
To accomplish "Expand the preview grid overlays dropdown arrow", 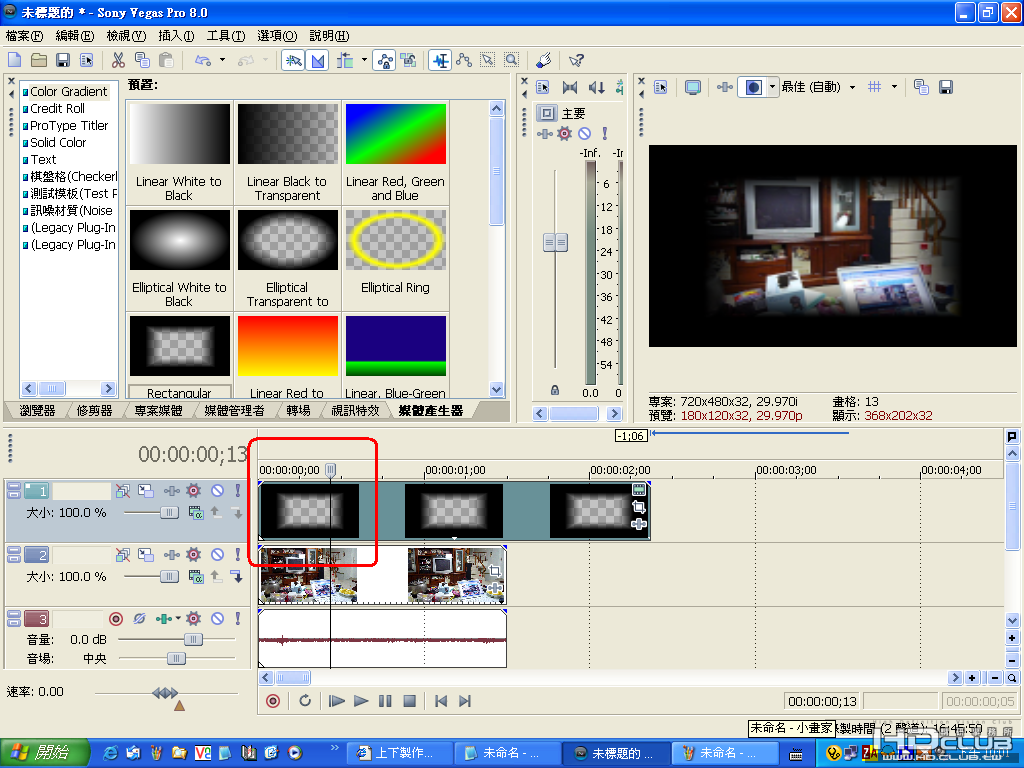I will pos(894,87).
